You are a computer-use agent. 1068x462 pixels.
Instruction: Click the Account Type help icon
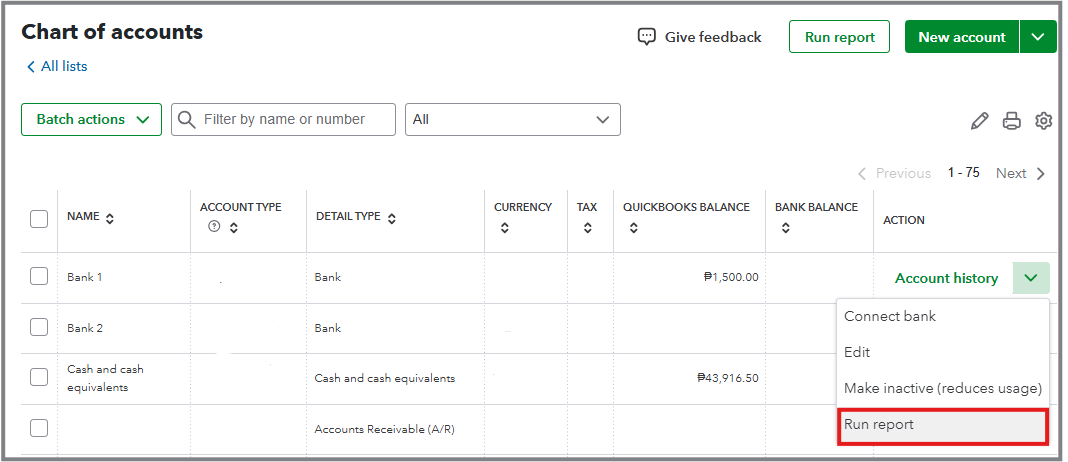[213, 227]
